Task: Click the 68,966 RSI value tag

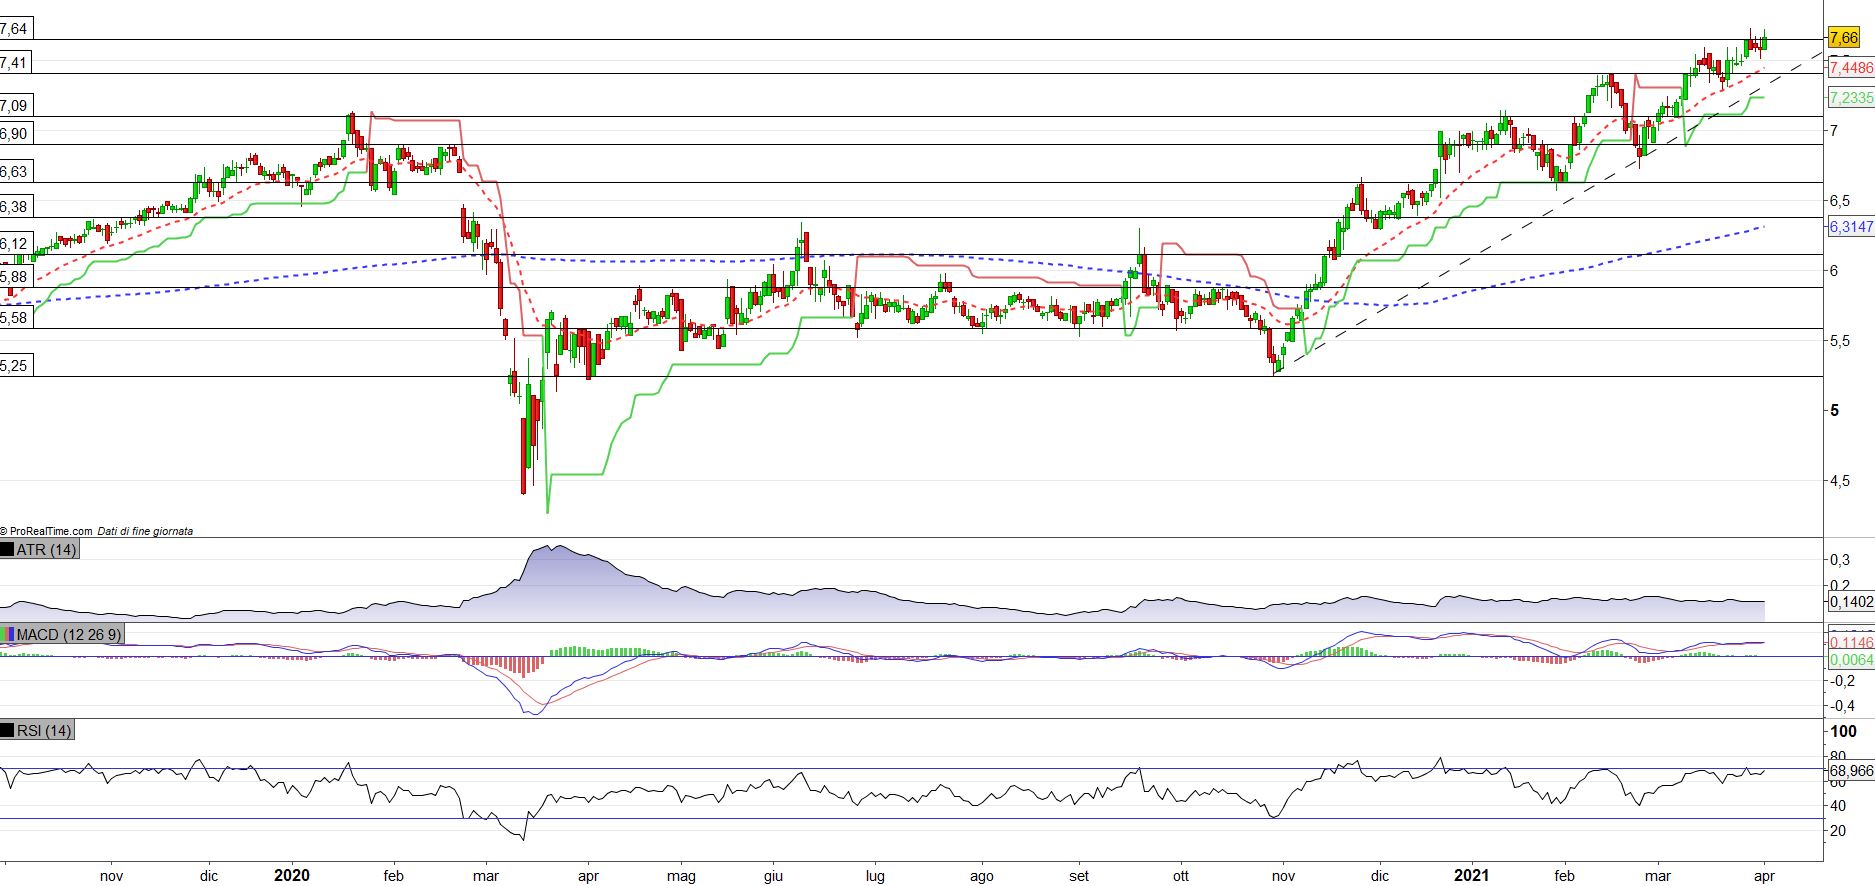Action: [1850, 771]
